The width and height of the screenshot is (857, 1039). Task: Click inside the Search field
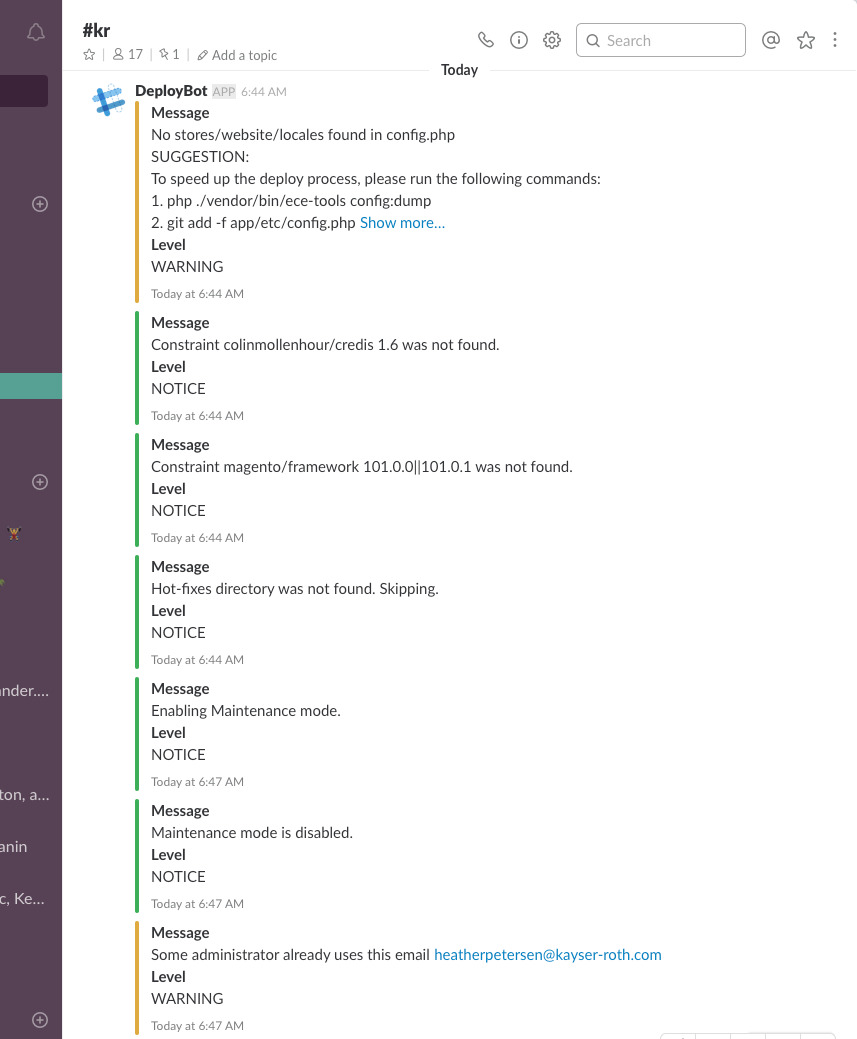pos(660,40)
